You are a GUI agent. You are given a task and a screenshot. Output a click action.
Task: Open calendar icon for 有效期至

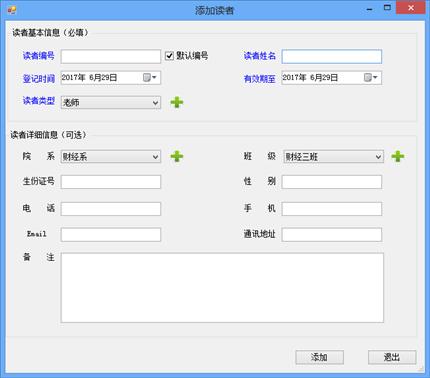click(x=370, y=78)
